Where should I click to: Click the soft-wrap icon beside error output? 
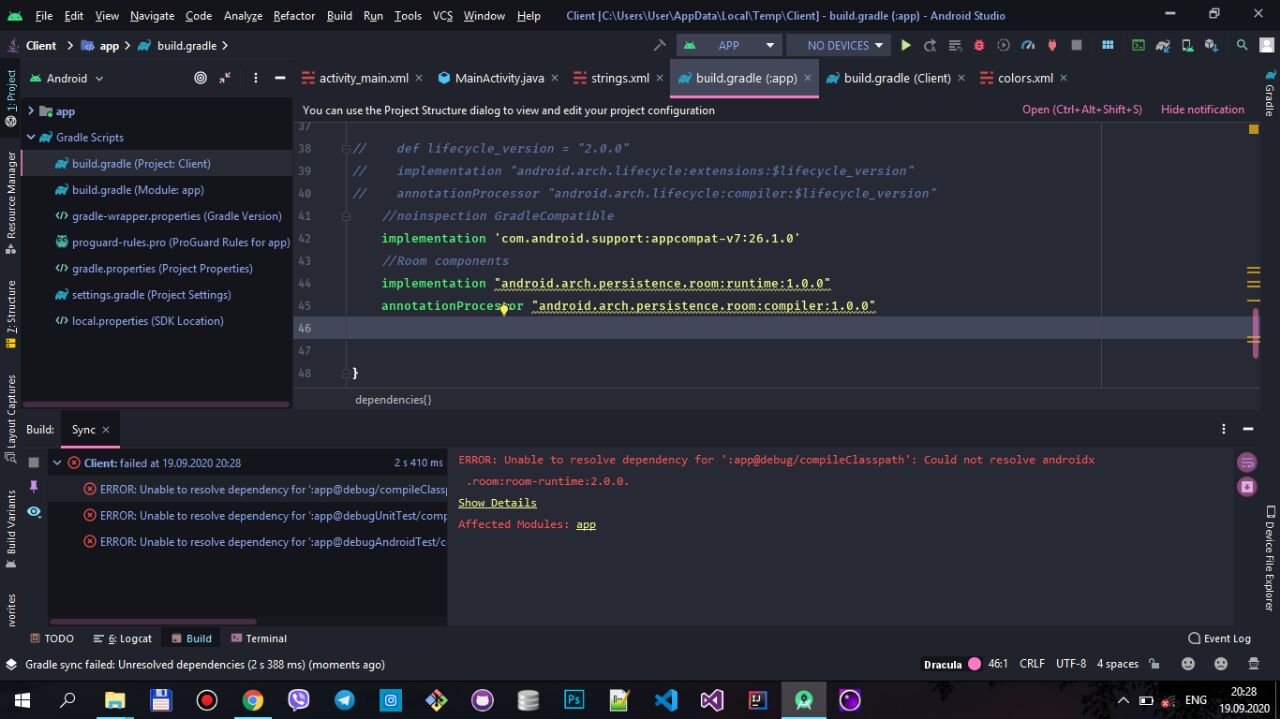pyautogui.click(x=1247, y=462)
